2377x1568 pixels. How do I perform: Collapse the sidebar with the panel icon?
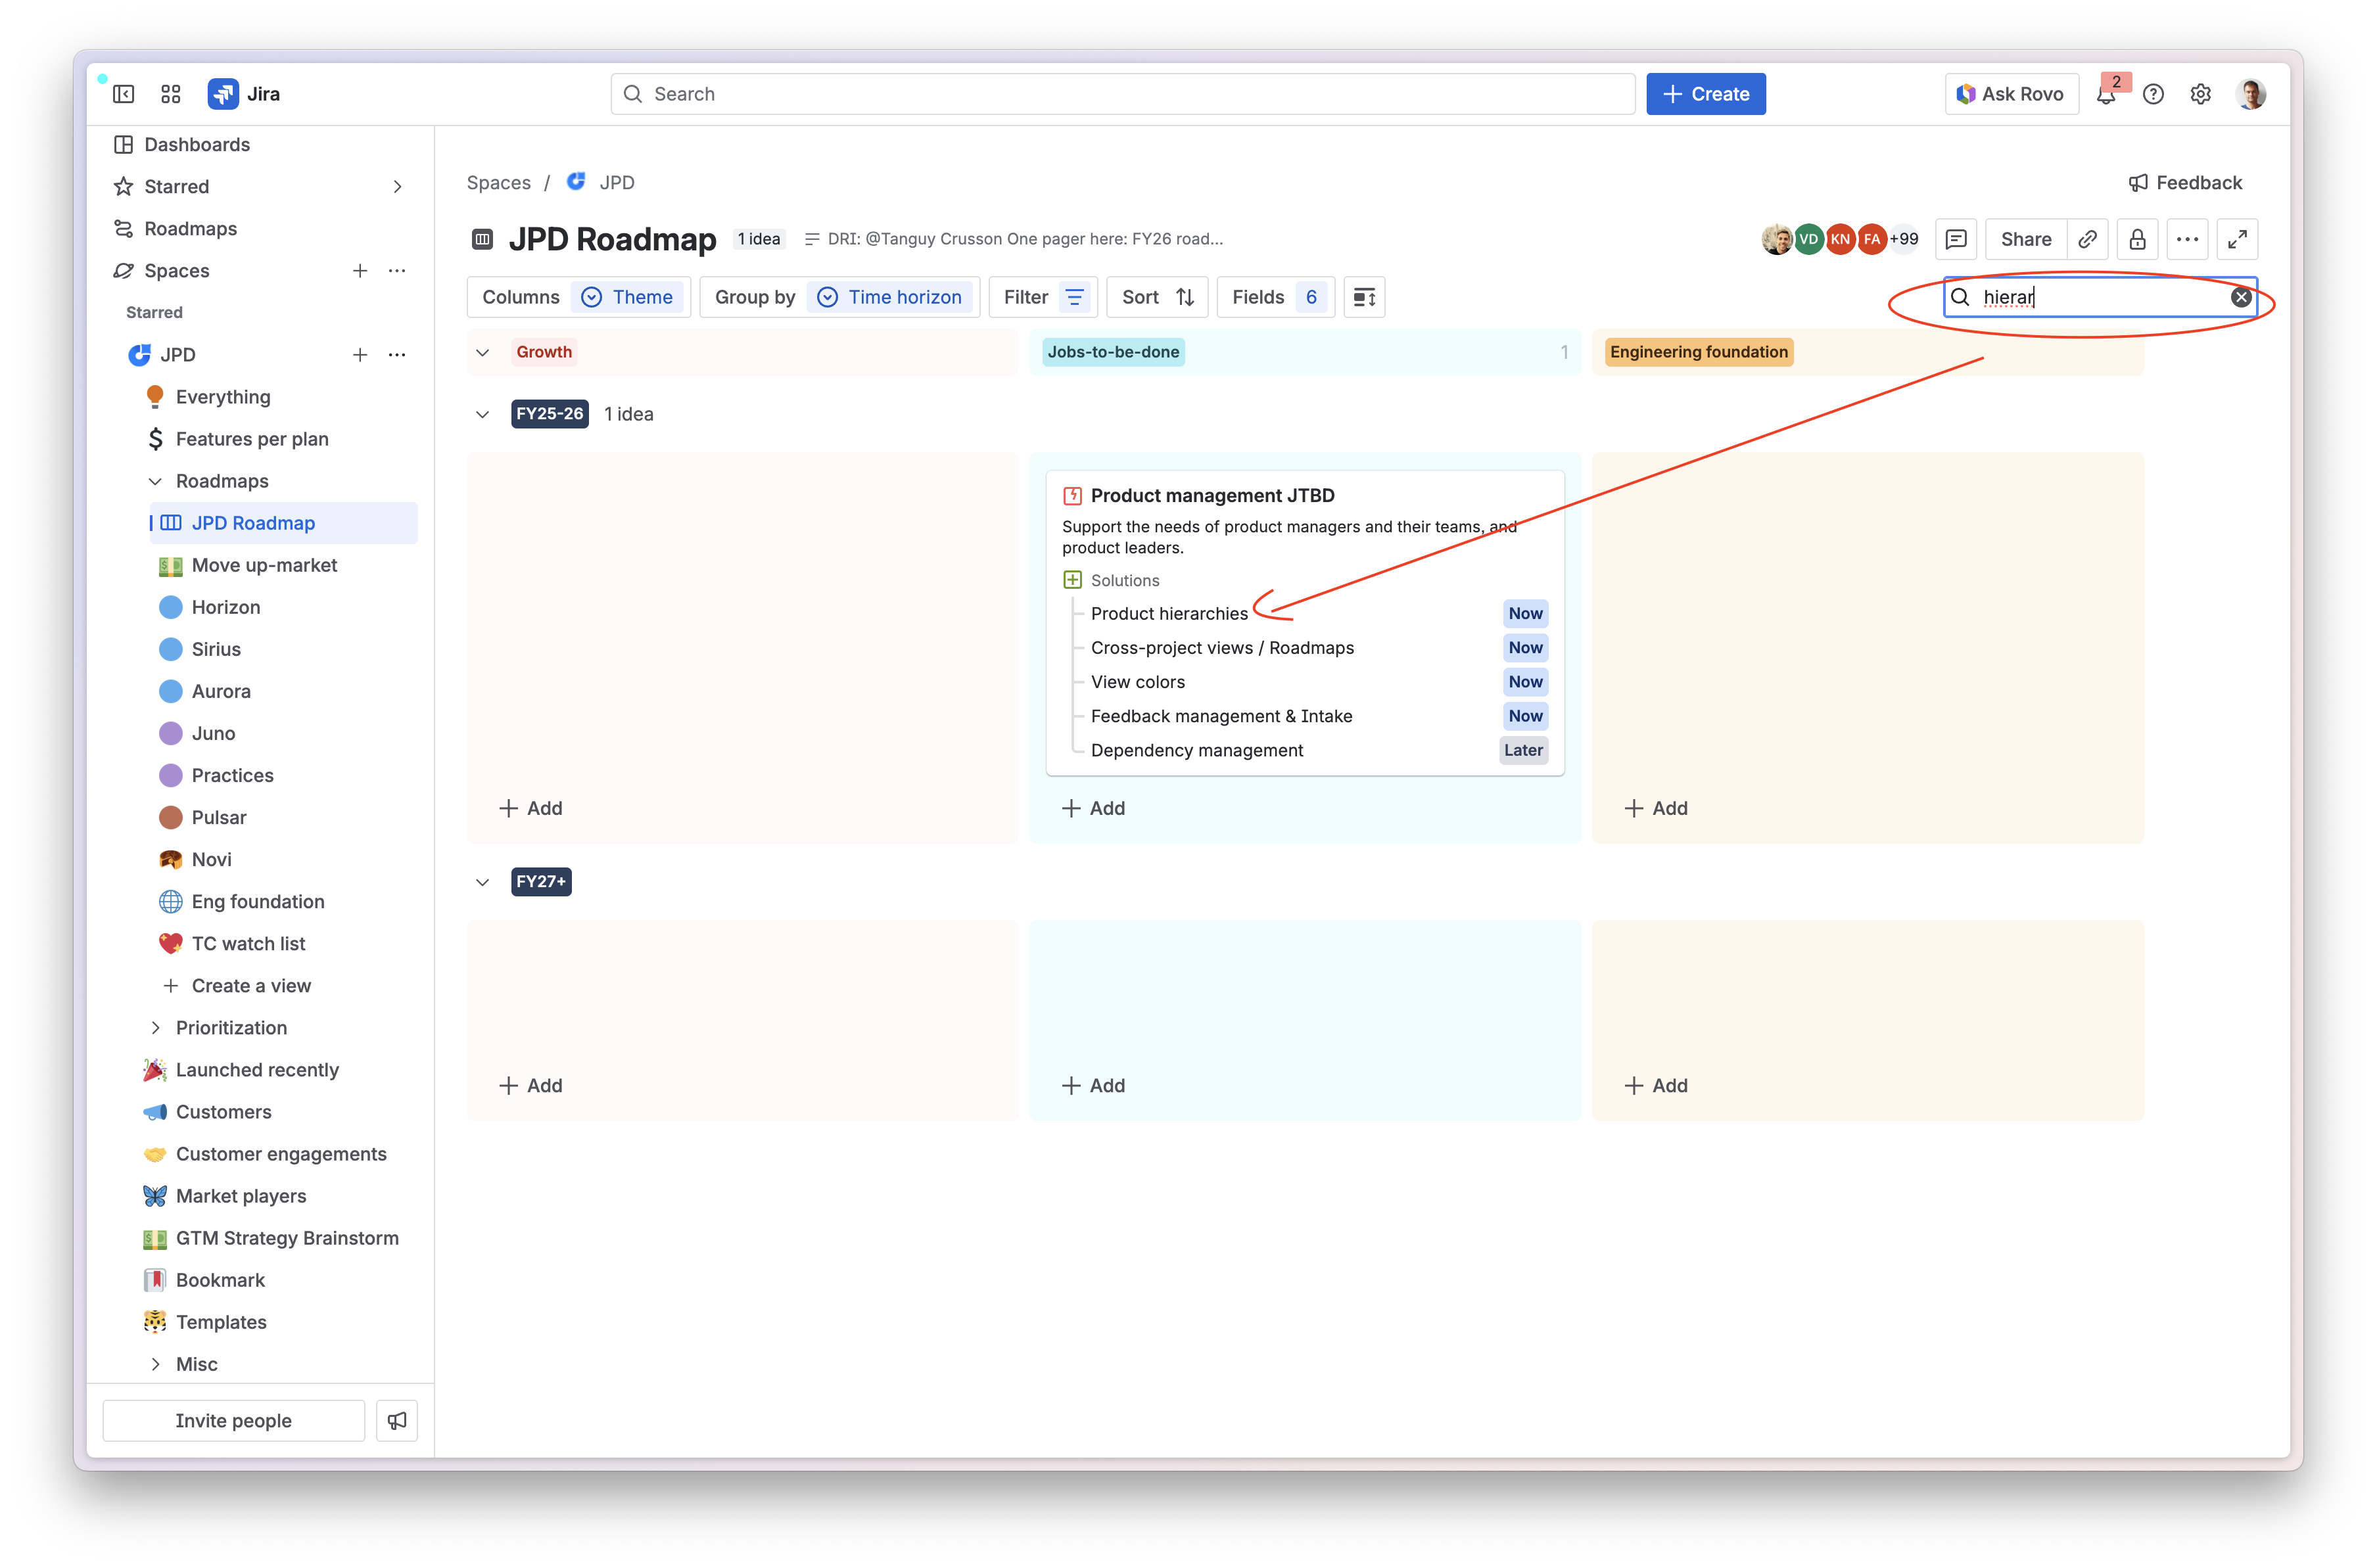tap(124, 94)
